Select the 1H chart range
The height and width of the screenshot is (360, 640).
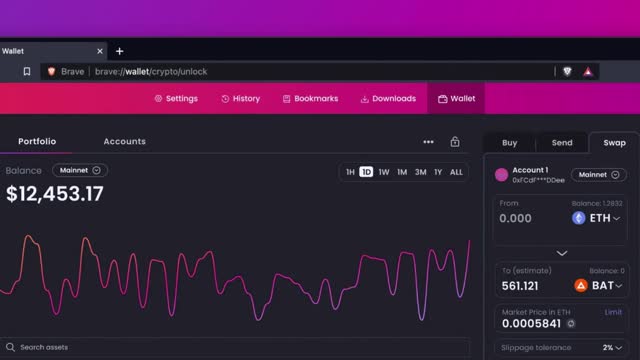click(x=350, y=172)
